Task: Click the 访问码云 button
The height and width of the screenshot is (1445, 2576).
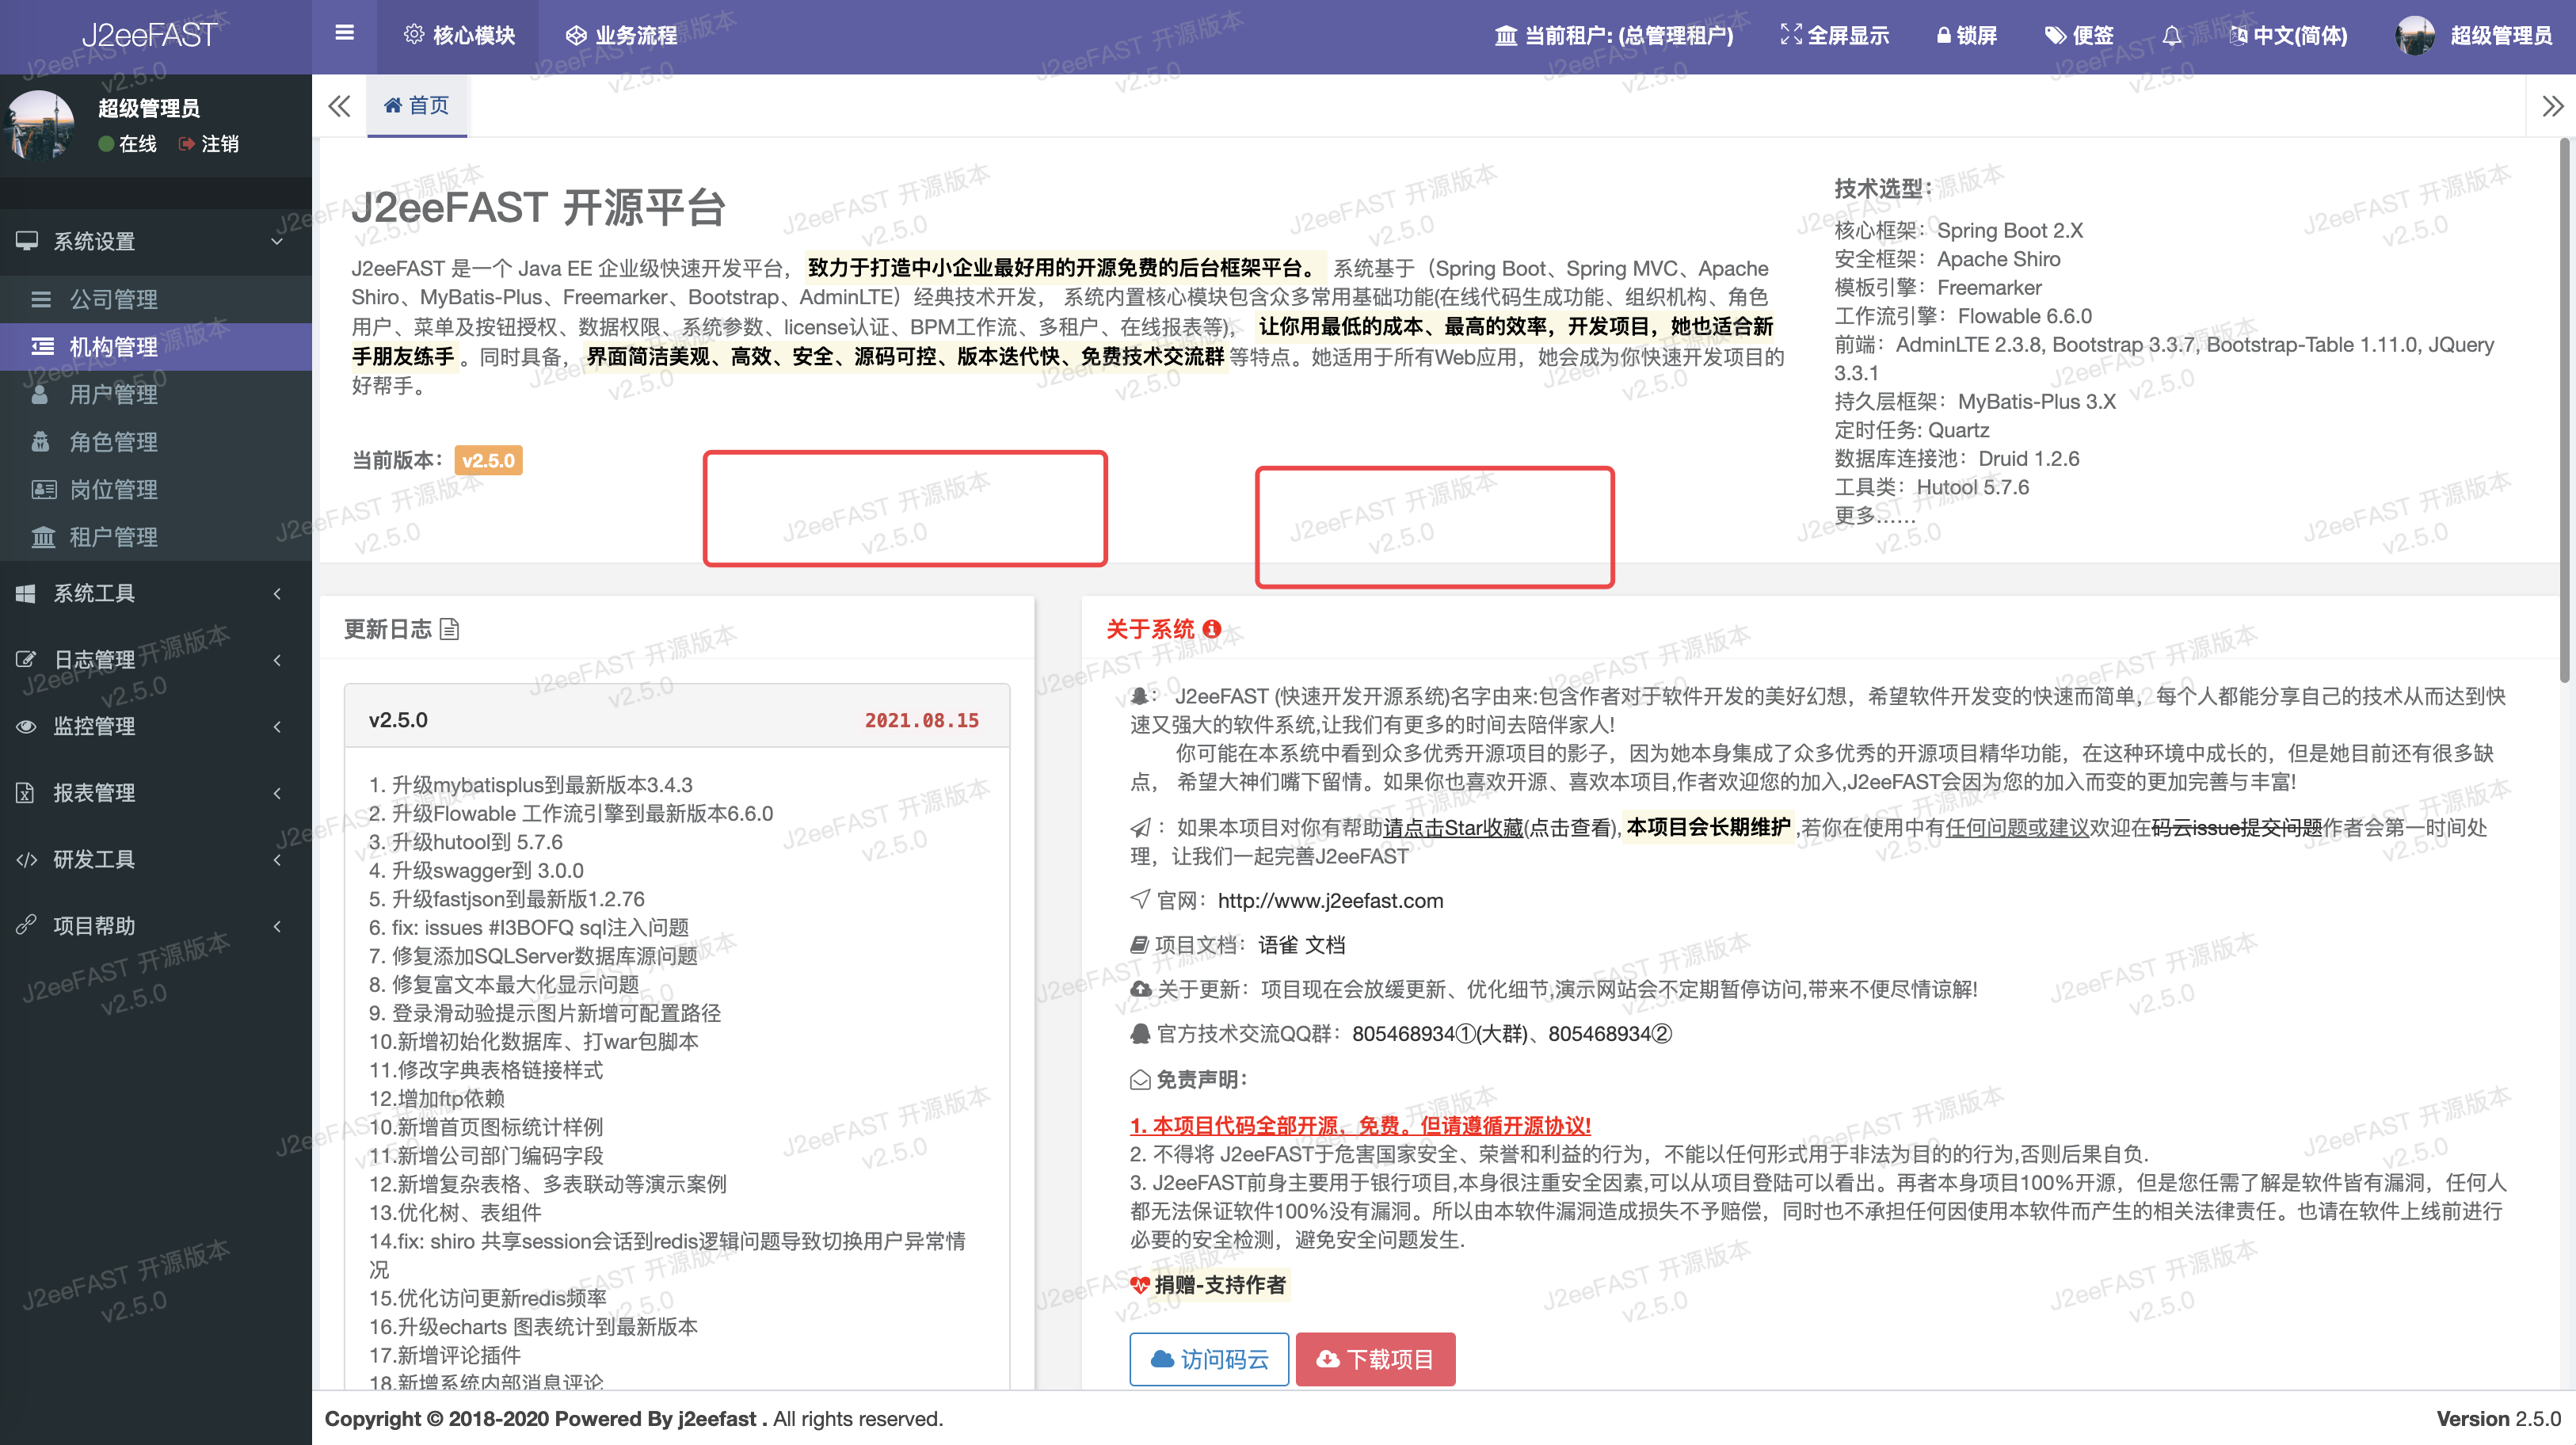Action: [1209, 1359]
